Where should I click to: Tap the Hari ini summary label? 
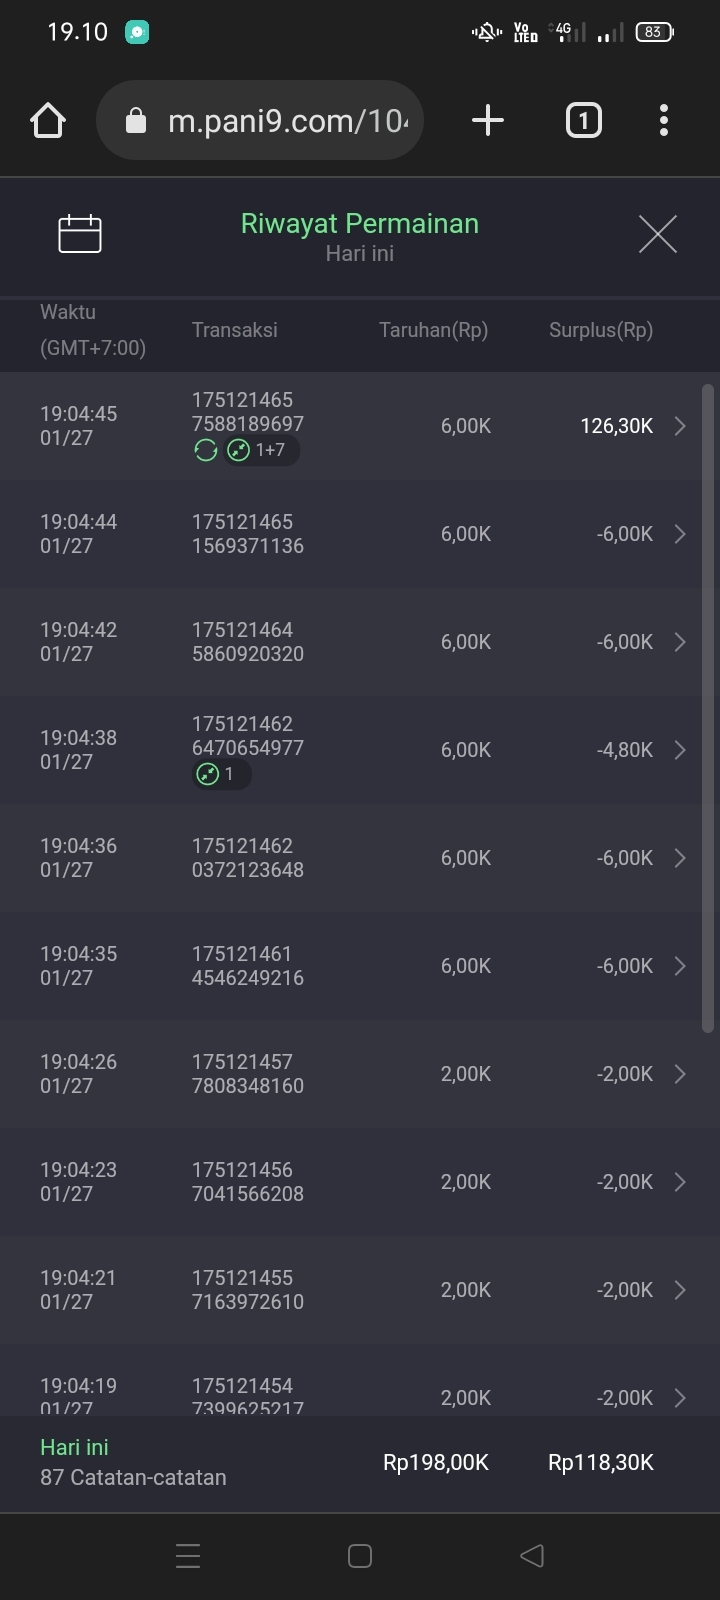point(74,1447)
